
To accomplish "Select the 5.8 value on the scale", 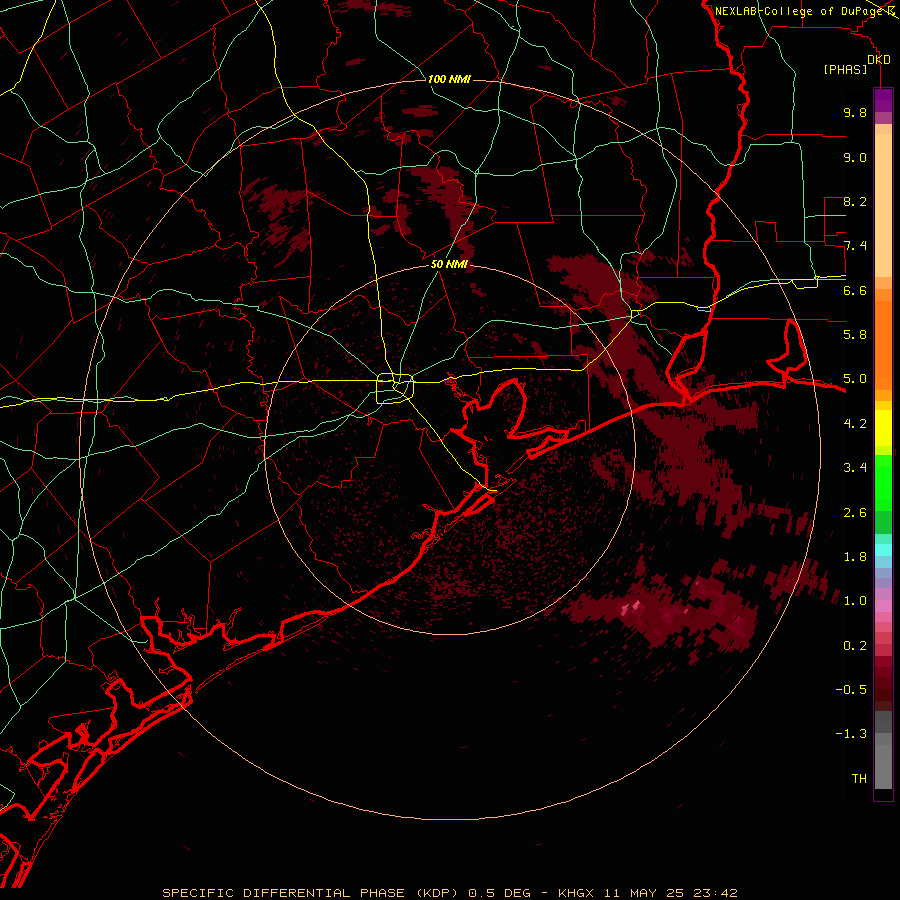I will click(855, 334).
